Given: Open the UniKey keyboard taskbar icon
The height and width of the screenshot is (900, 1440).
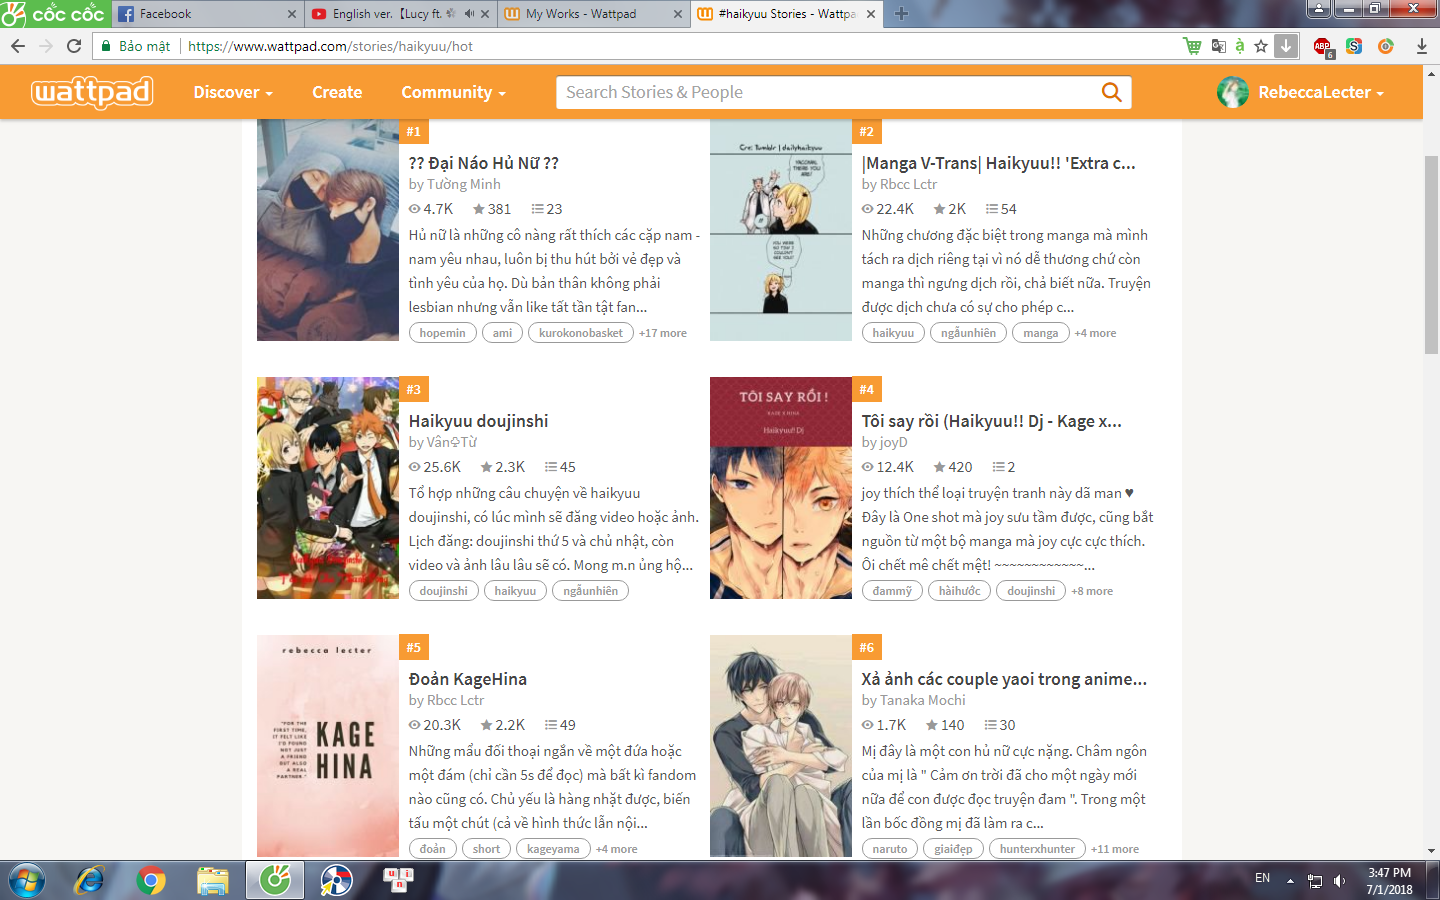Looking at the screenshot, I should click(x=398, y=880).
